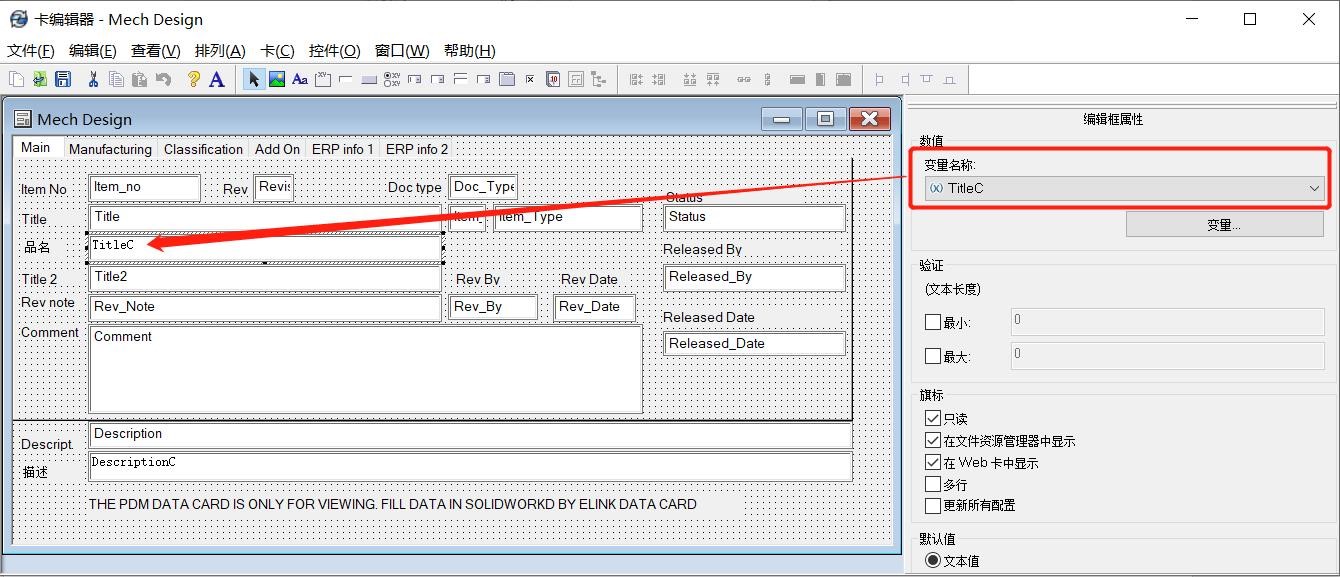Undo last action with arrow icon
Image resolution: width=1340 pixels, height=577 pixels.
(x=163, y=79)
